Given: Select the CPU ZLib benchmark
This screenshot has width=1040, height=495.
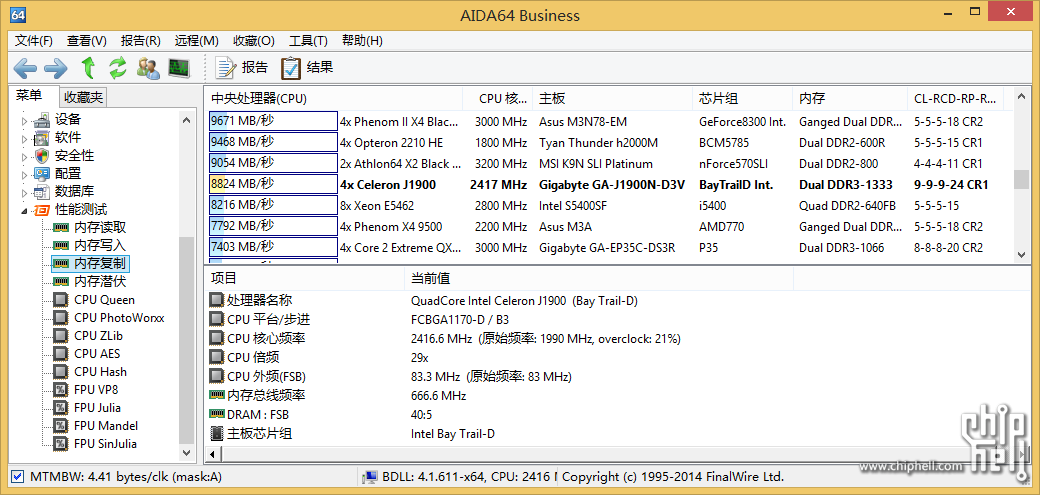Looking at the screenshot, I should tap(98, 336).
